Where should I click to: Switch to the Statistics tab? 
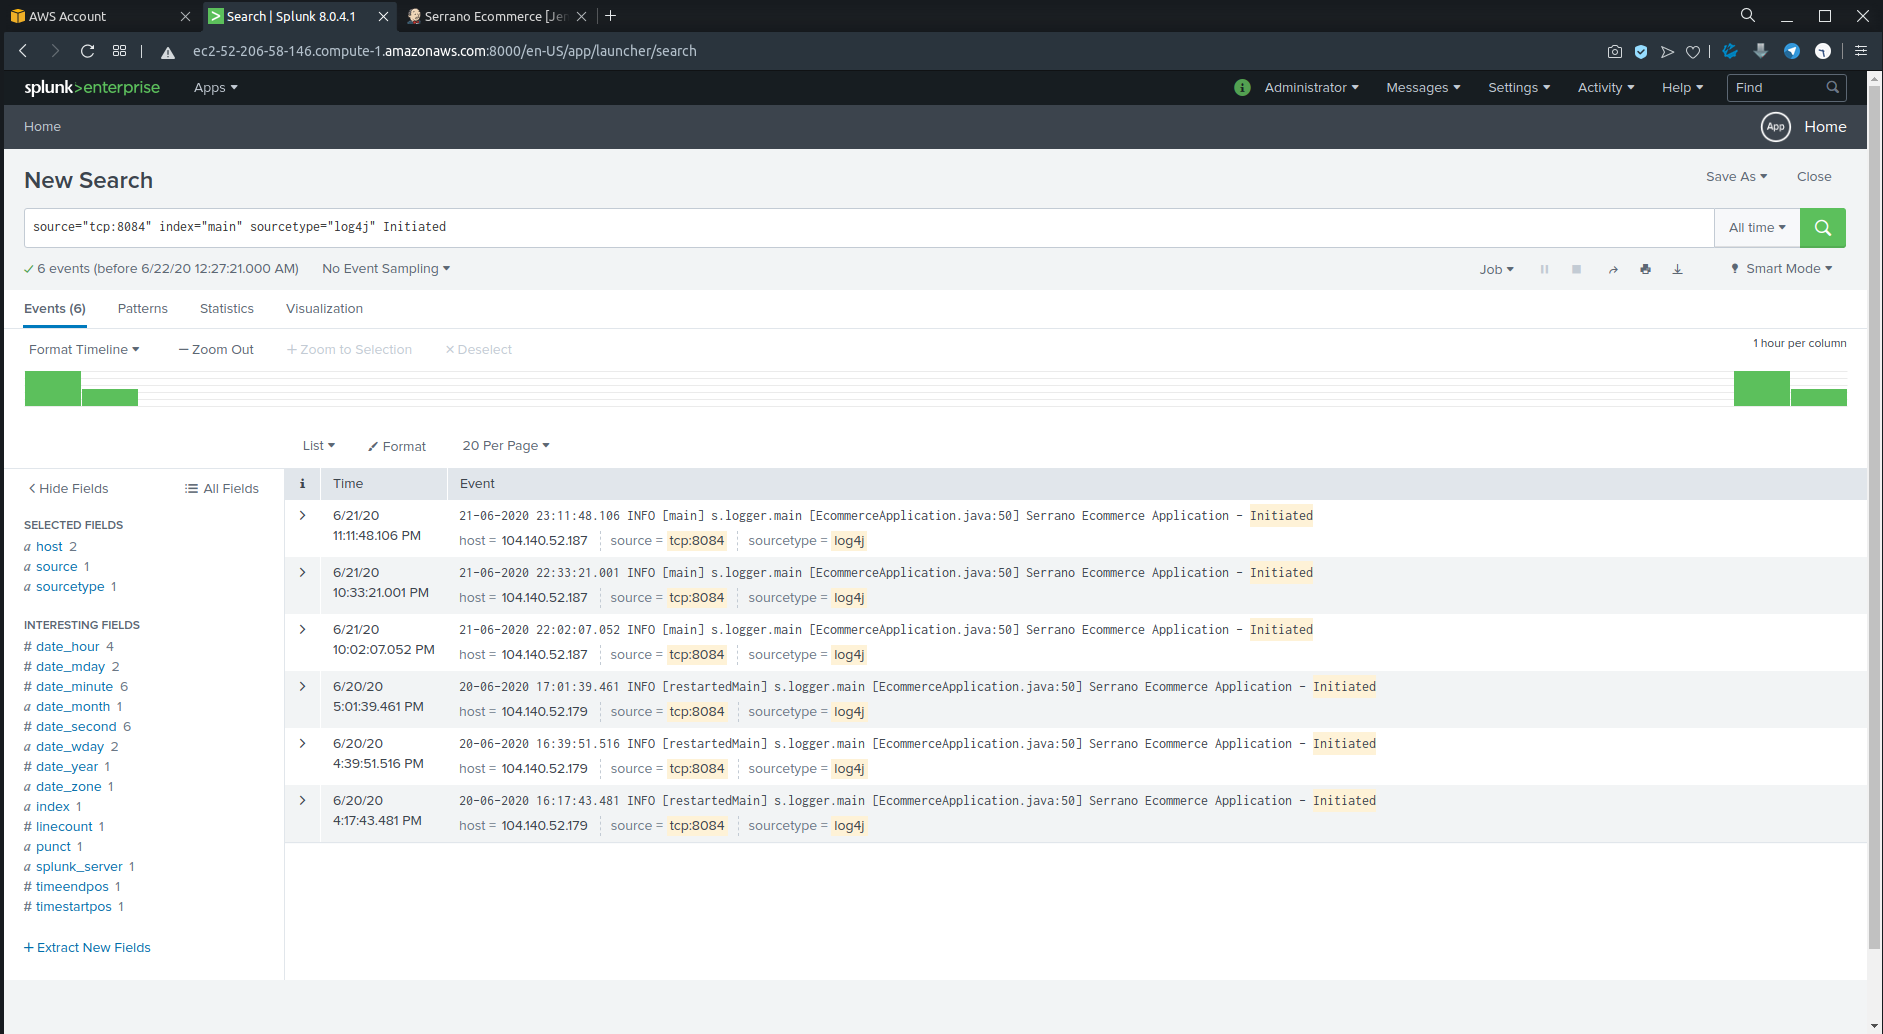pos(227,309)
